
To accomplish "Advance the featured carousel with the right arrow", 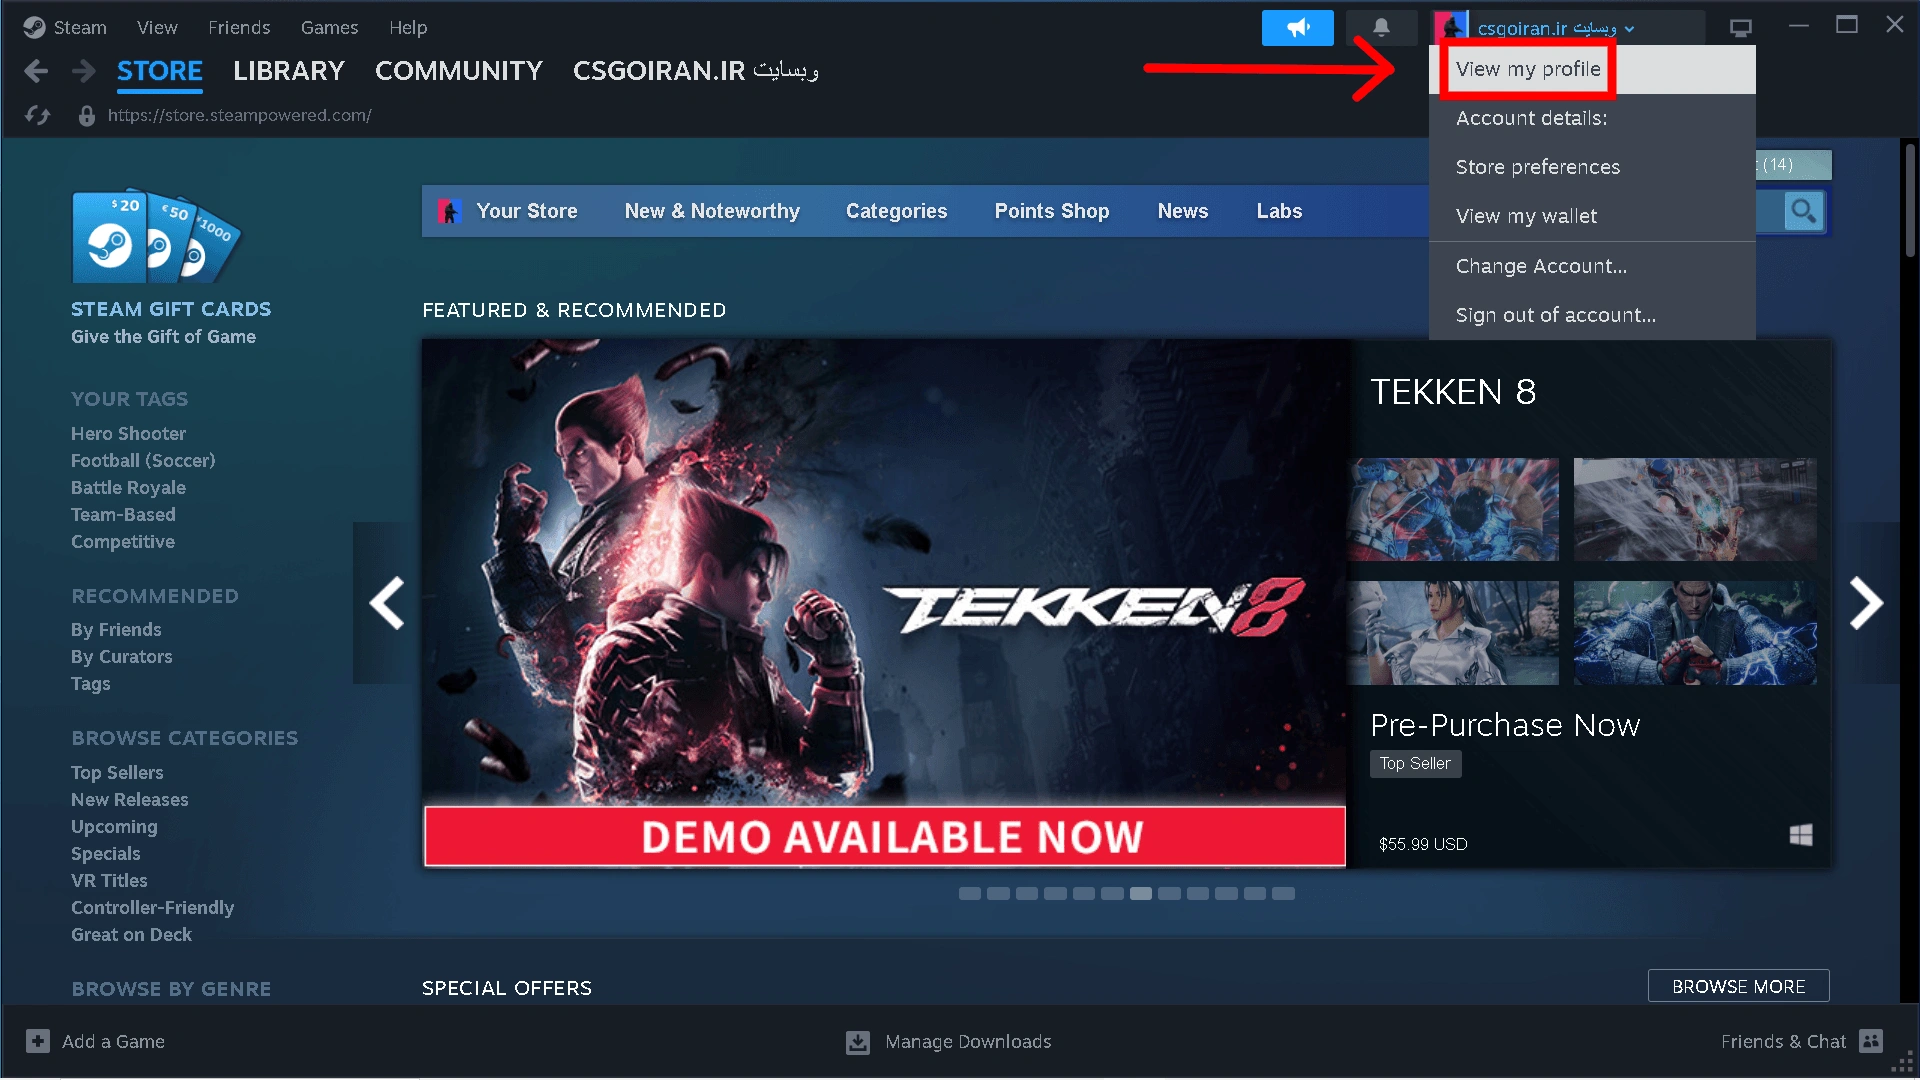I will 1866,602.
